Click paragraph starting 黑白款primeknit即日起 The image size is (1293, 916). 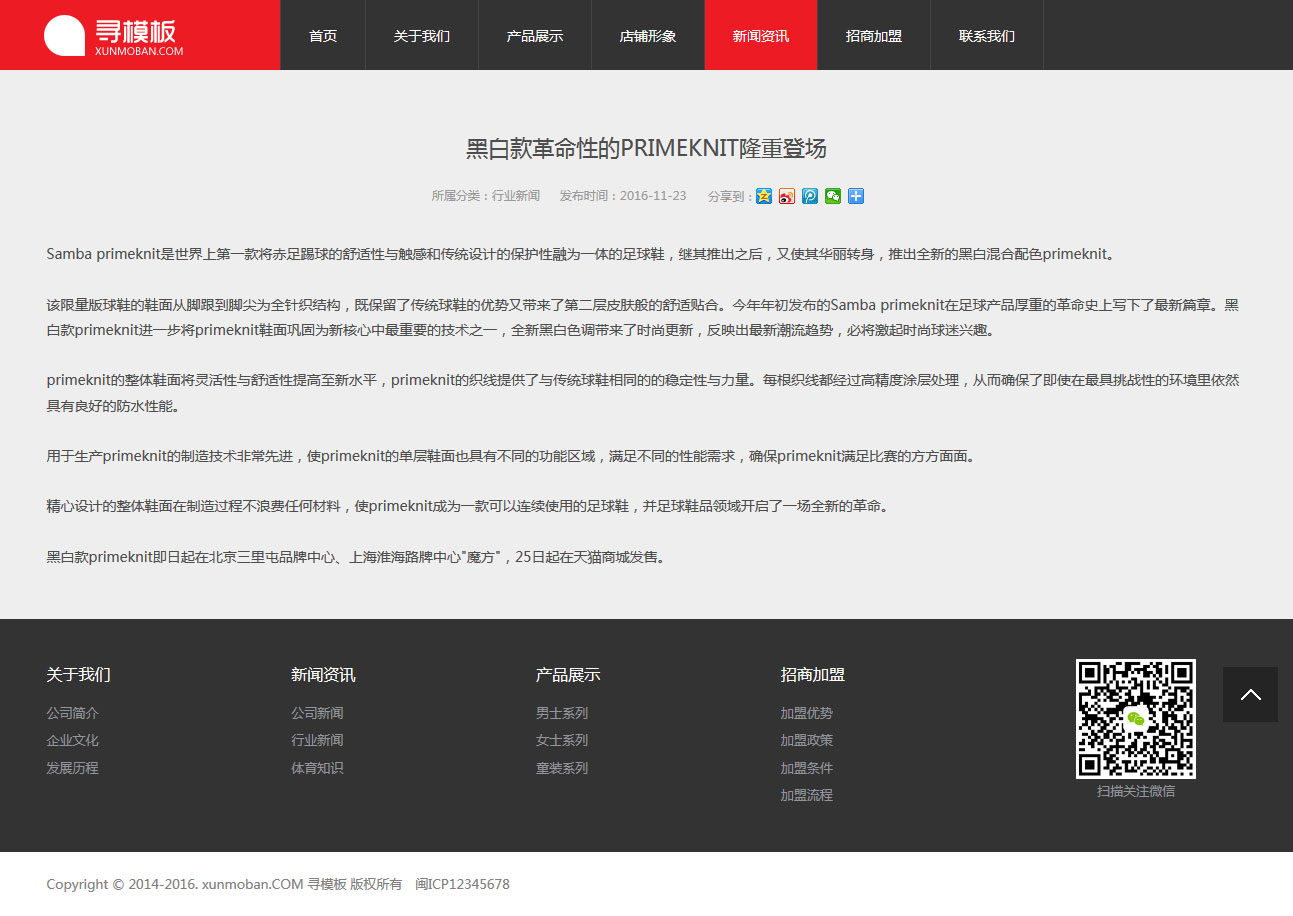[356, 557]
